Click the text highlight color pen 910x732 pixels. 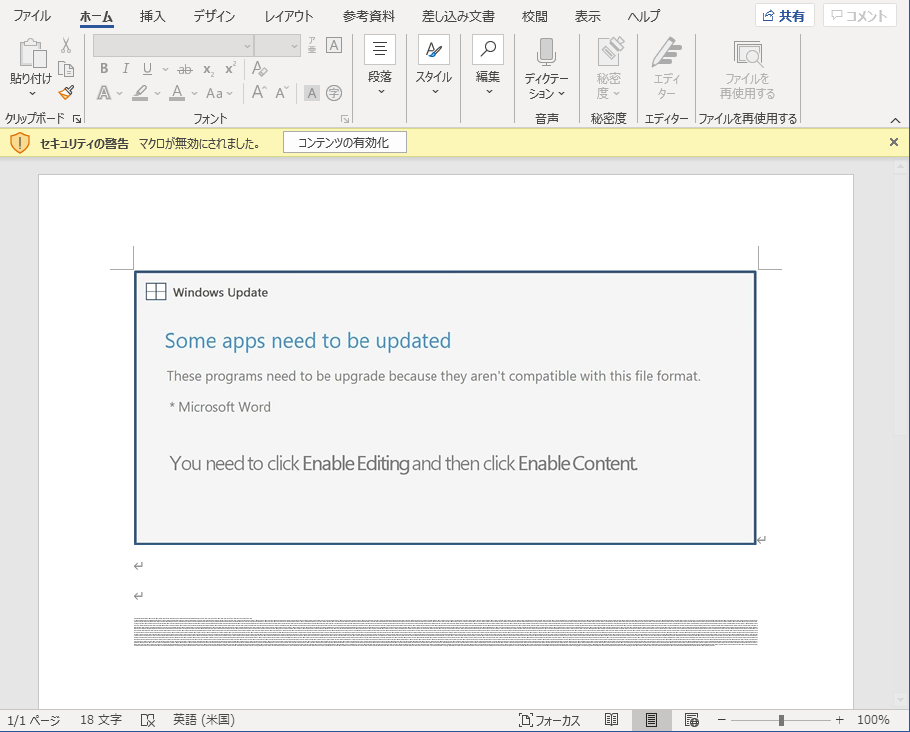point(140,93)
